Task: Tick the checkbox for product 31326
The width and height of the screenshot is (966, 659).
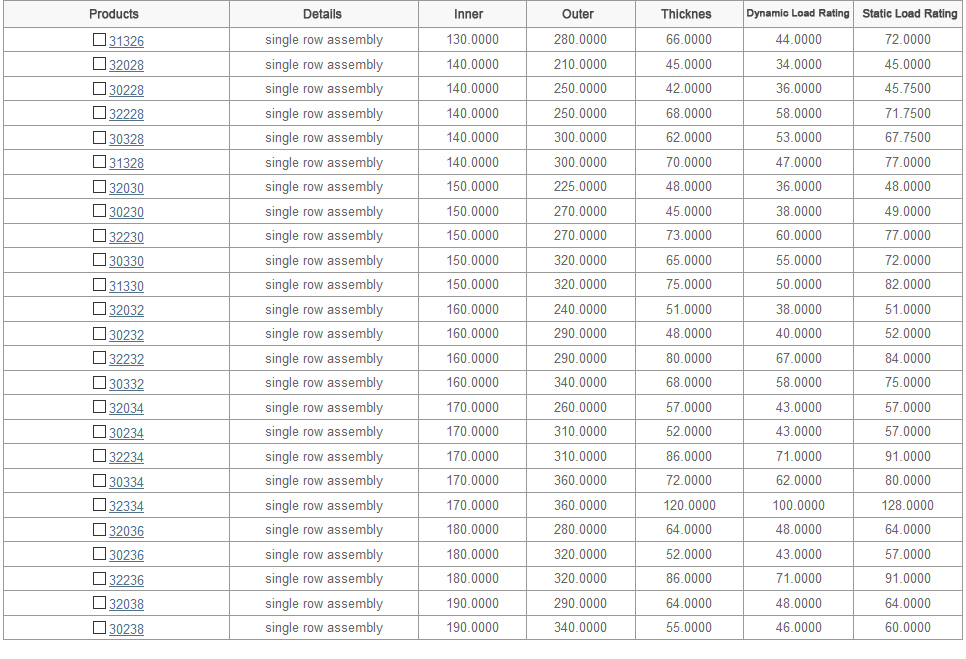Action: 99,40
